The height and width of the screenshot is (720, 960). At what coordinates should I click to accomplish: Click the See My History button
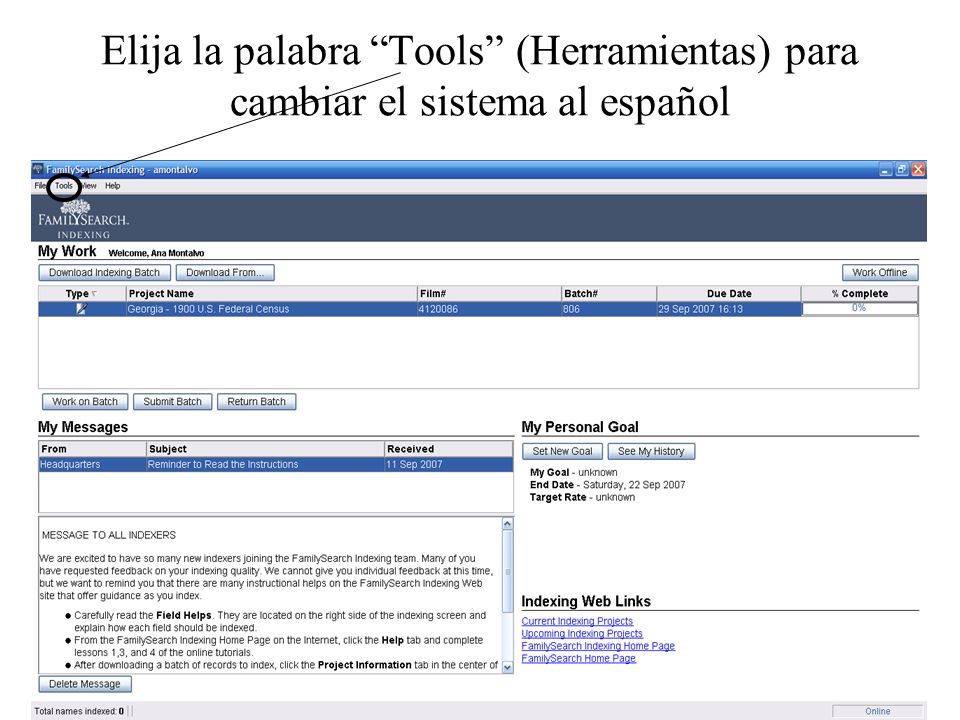pyautogui.click(x=651, y=451)
